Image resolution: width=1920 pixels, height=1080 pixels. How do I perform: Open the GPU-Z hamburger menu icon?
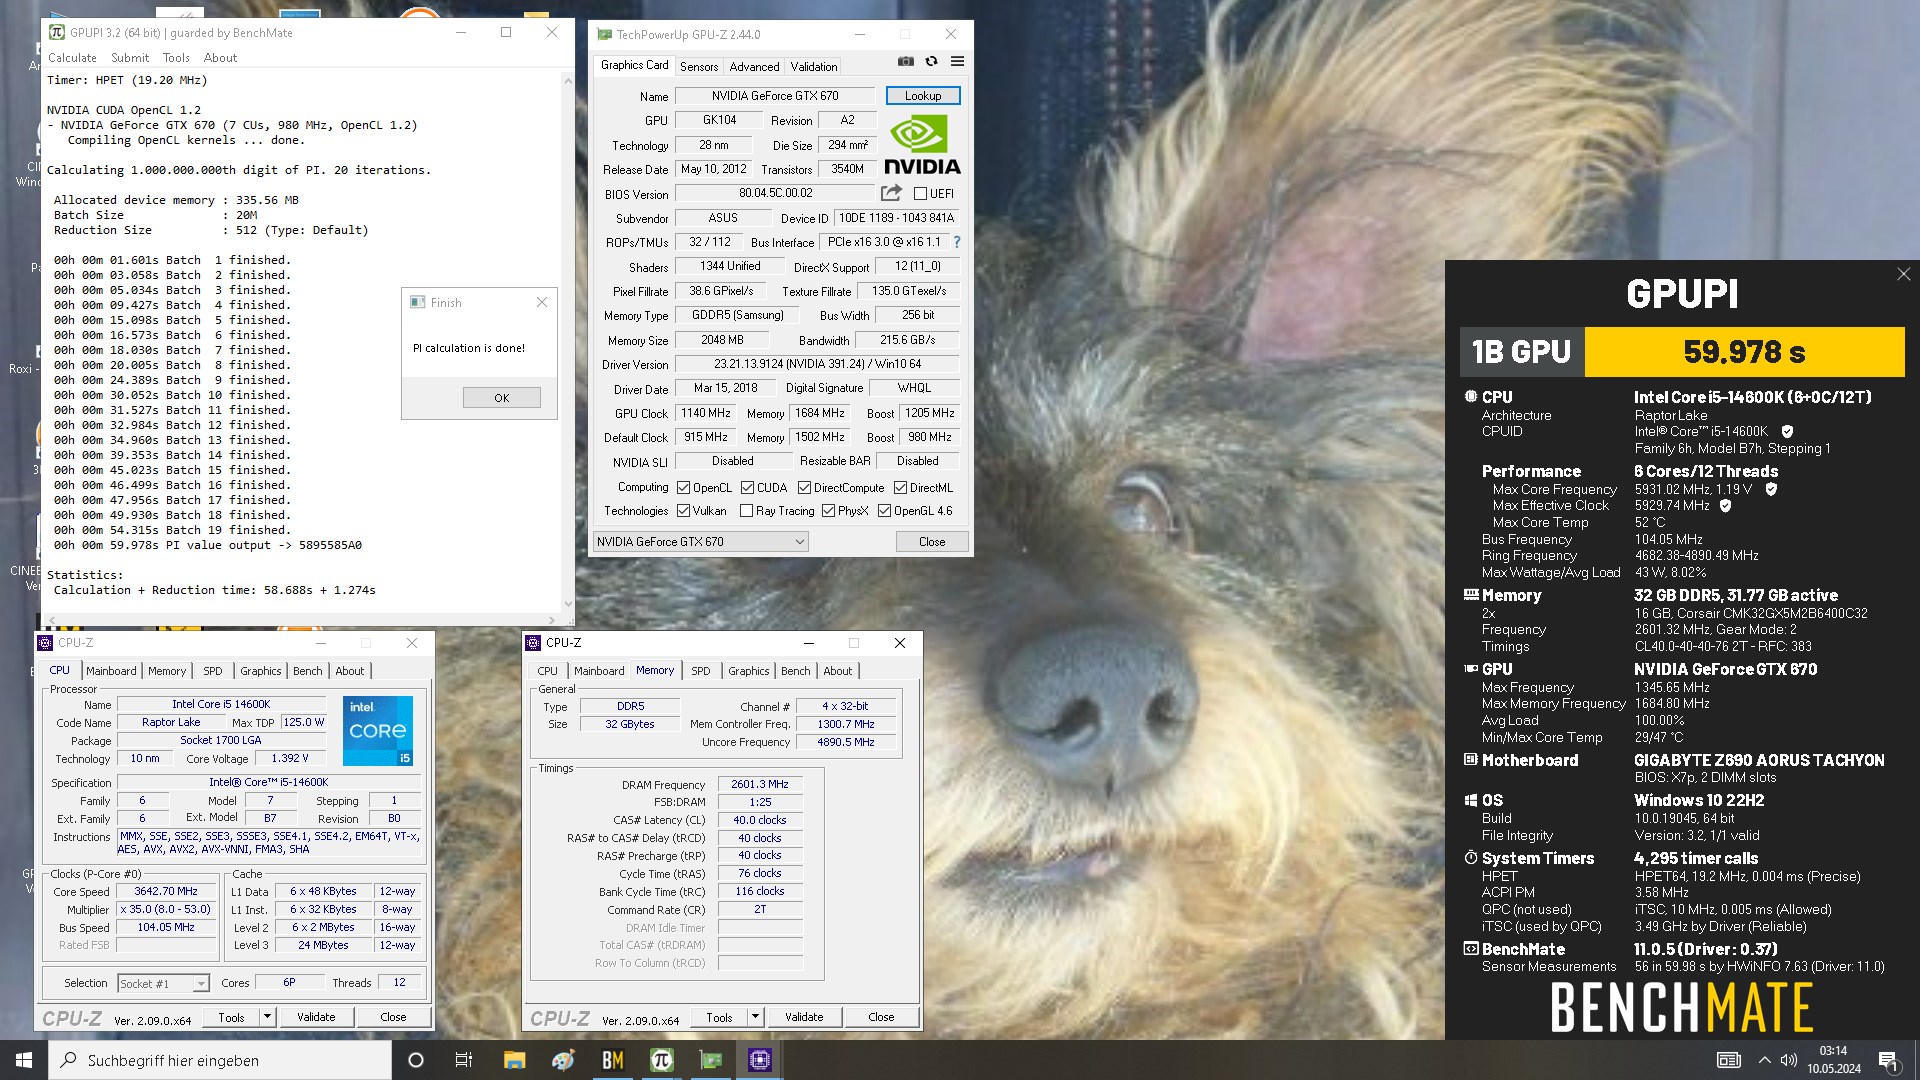[x=957, y=61]
